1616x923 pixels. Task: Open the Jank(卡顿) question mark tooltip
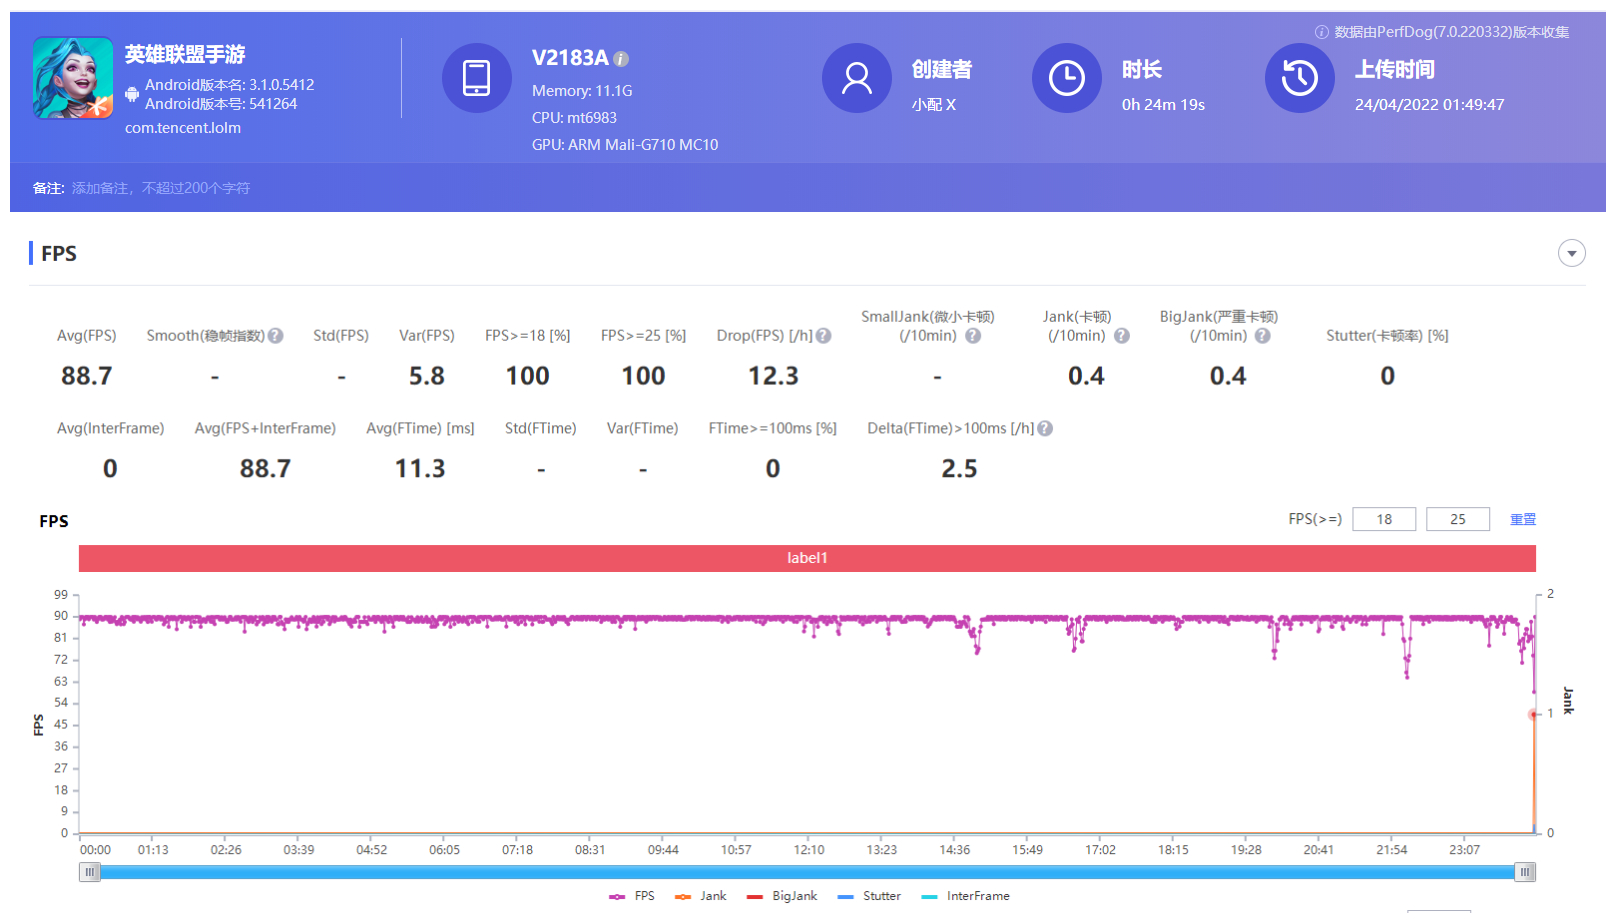1121,336
